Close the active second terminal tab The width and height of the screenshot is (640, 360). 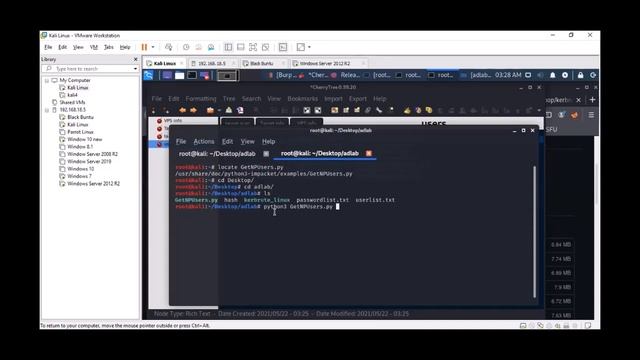pyautogui.click(x=369, y=153)
